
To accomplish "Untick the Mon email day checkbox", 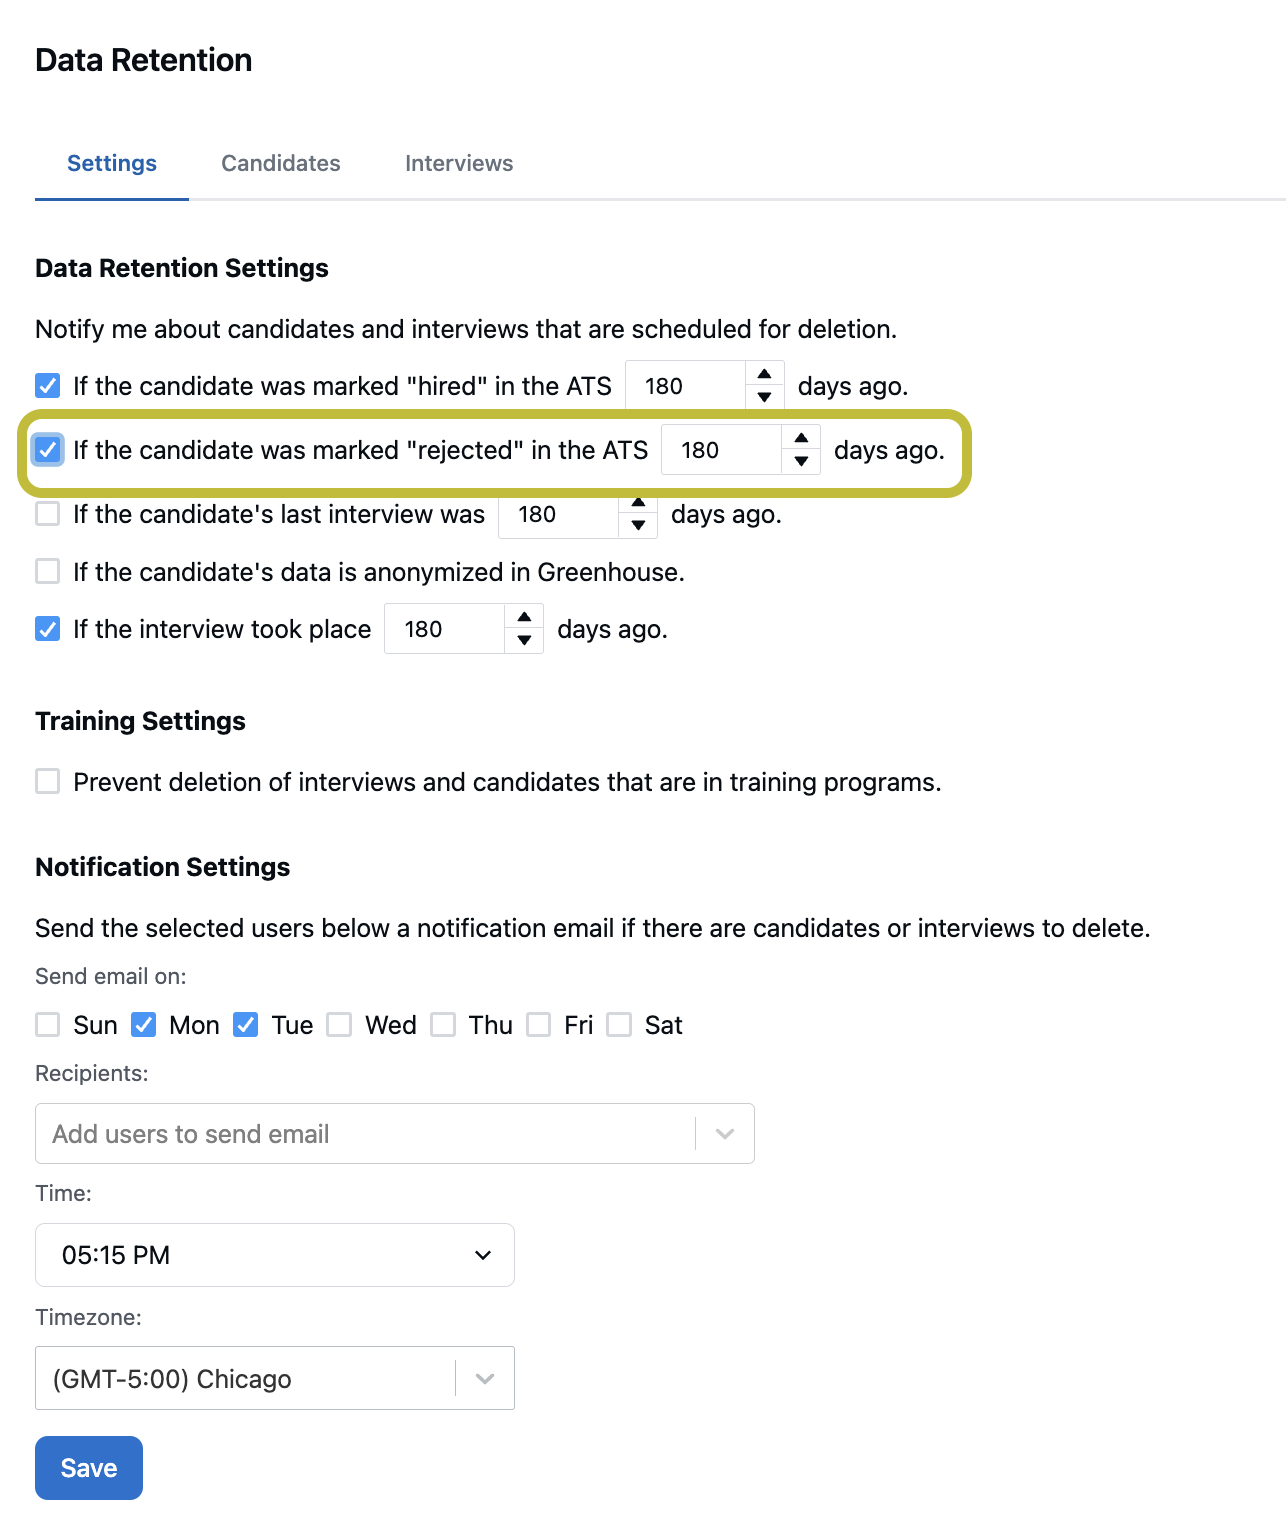I will click(144, 1025).
